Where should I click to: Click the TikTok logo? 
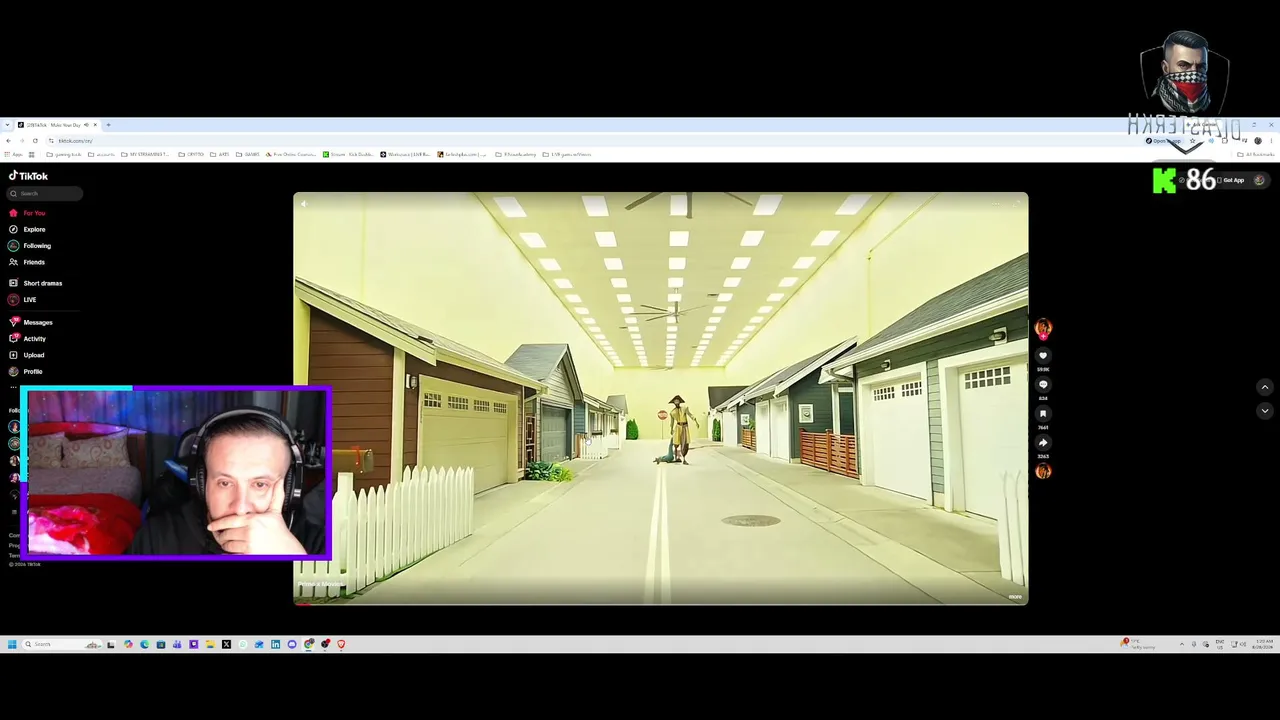pyautogui.click(x=29, y=176)
